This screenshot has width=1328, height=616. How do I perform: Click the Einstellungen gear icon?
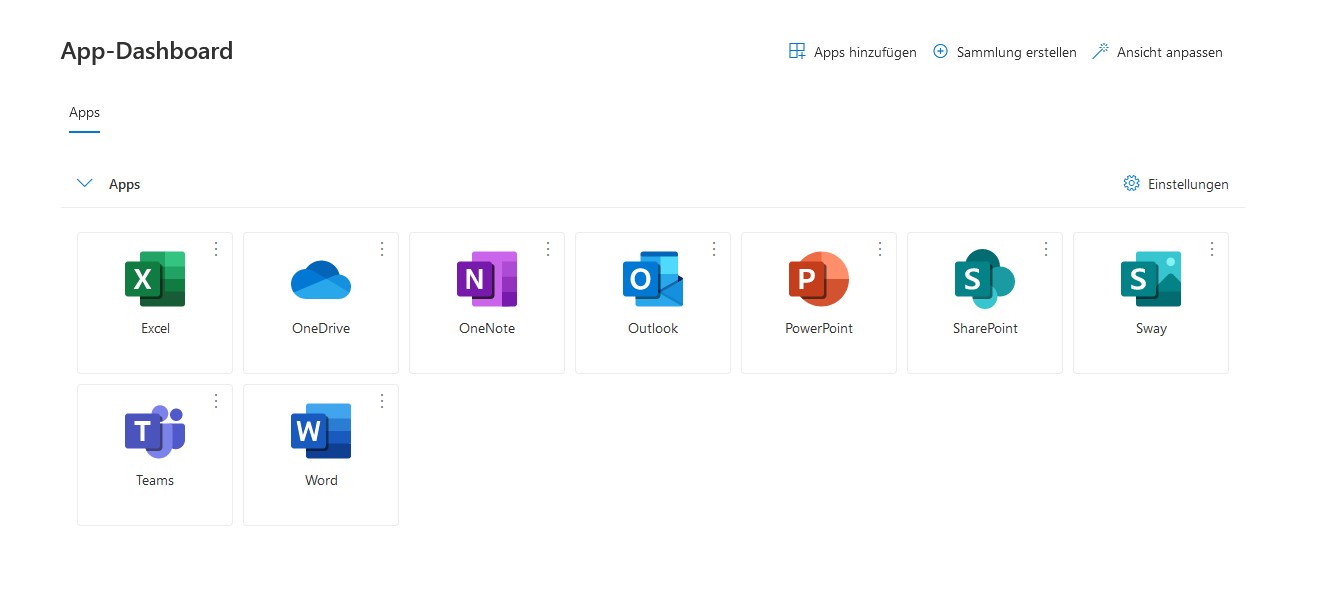1132,183
